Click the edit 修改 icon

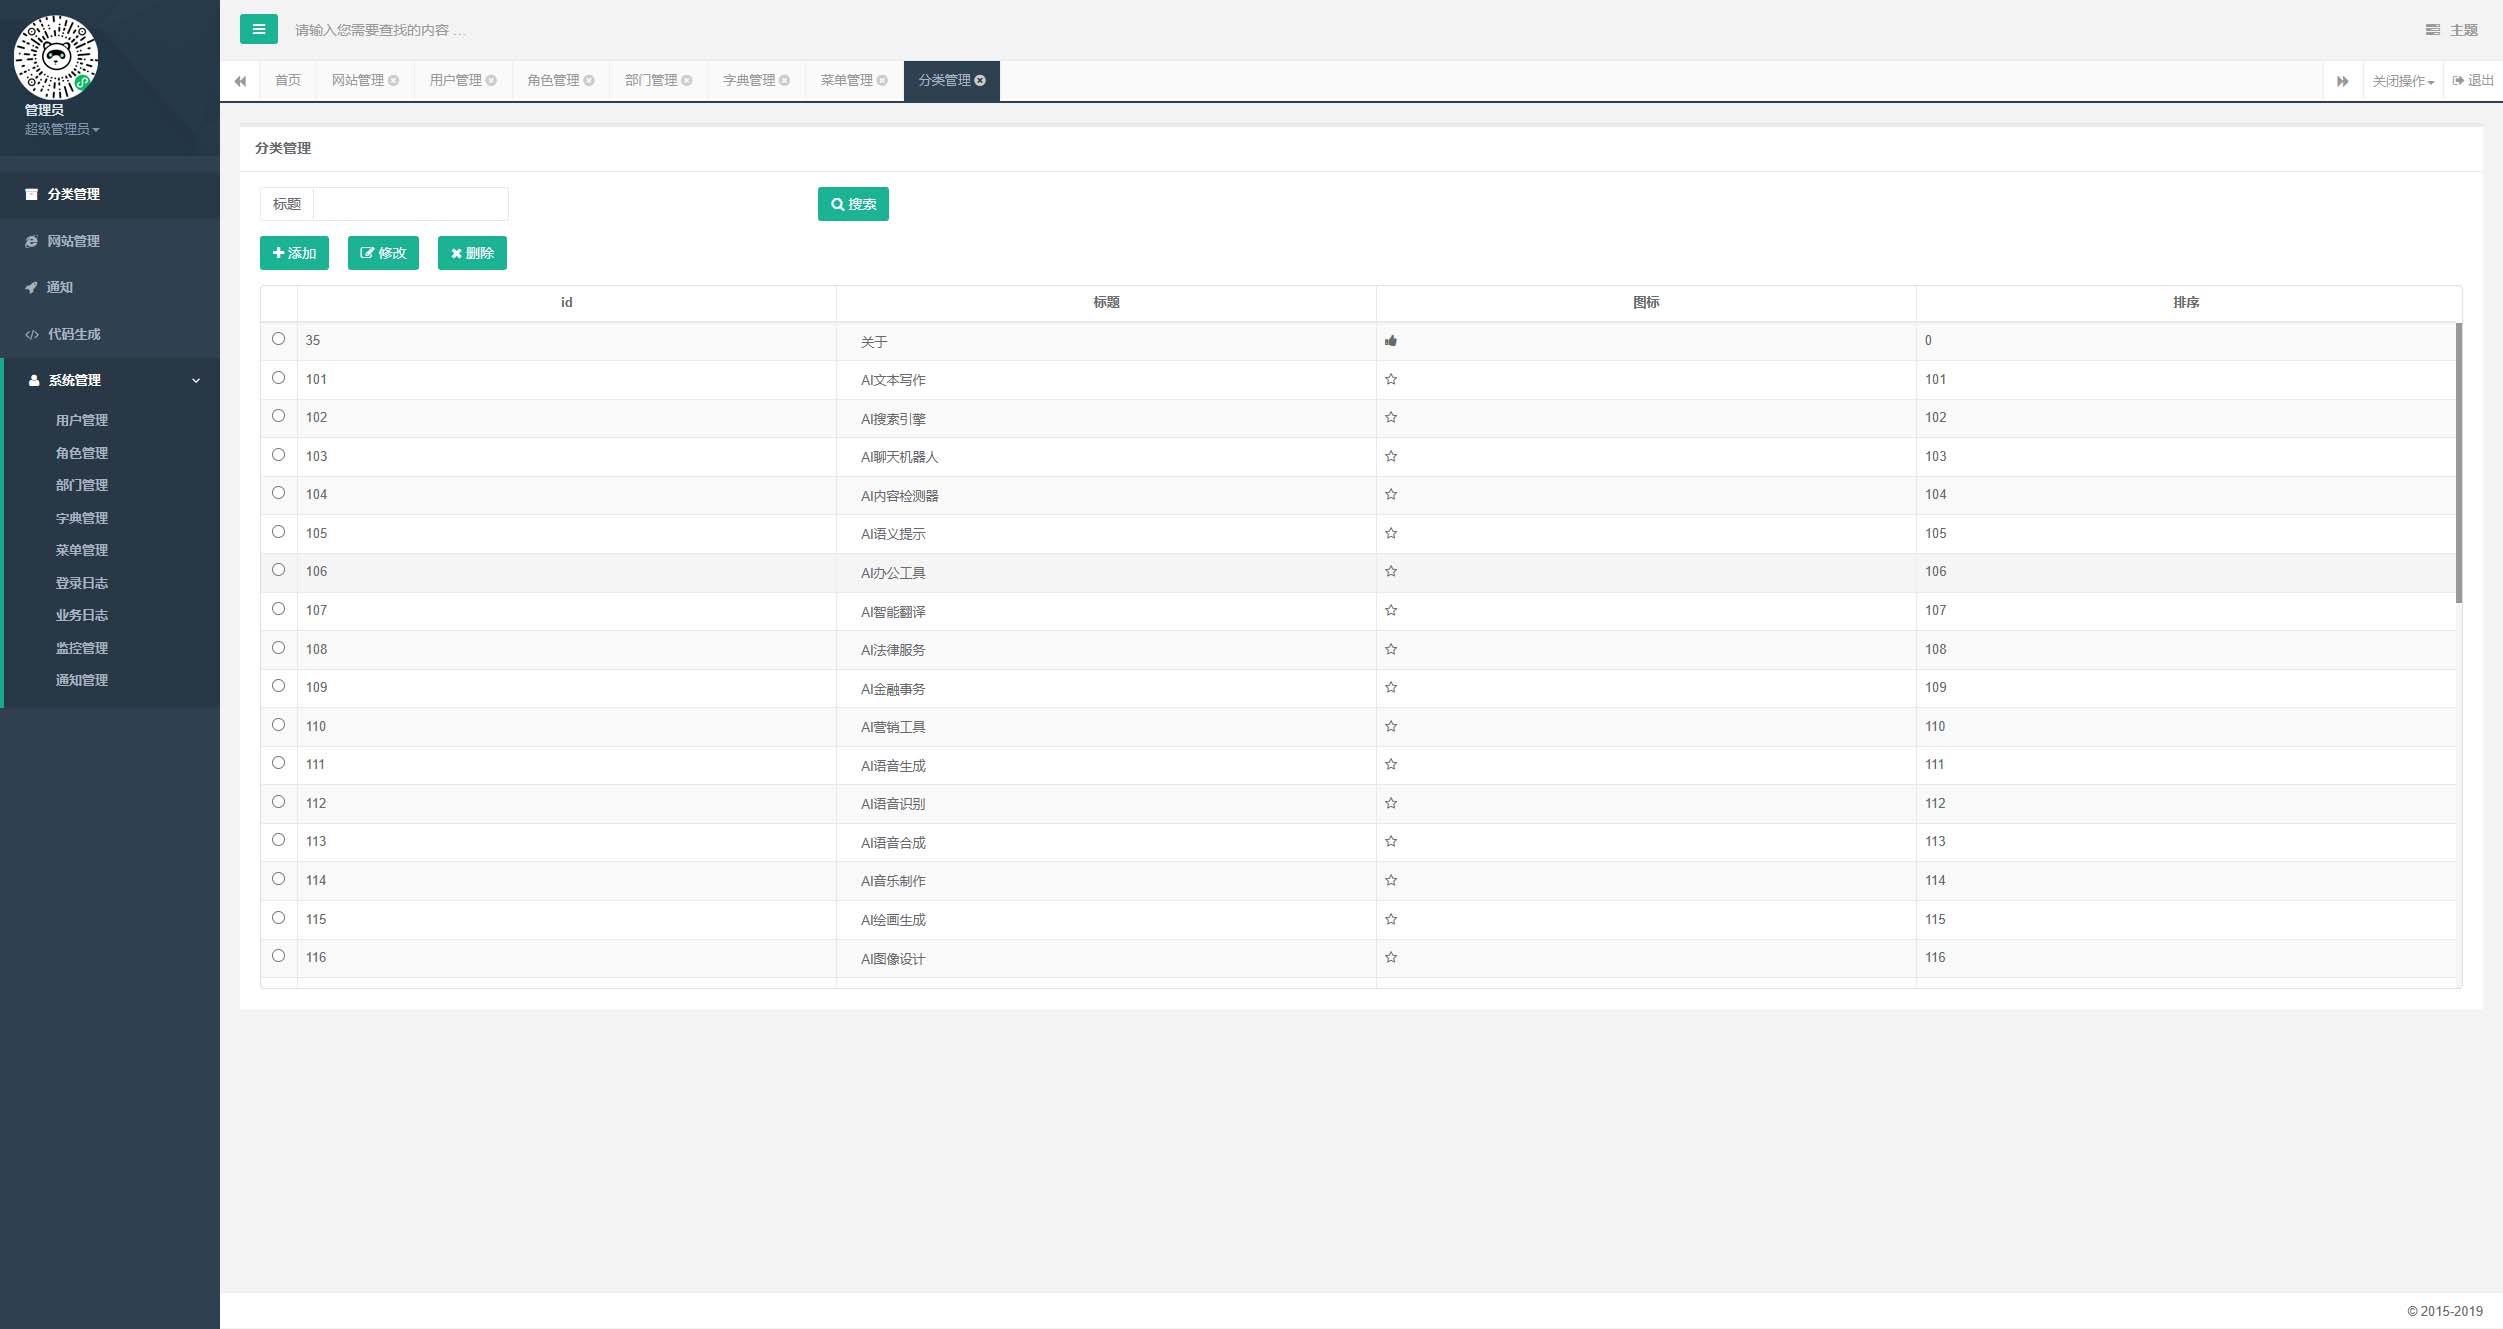click(x=382, y=253)
